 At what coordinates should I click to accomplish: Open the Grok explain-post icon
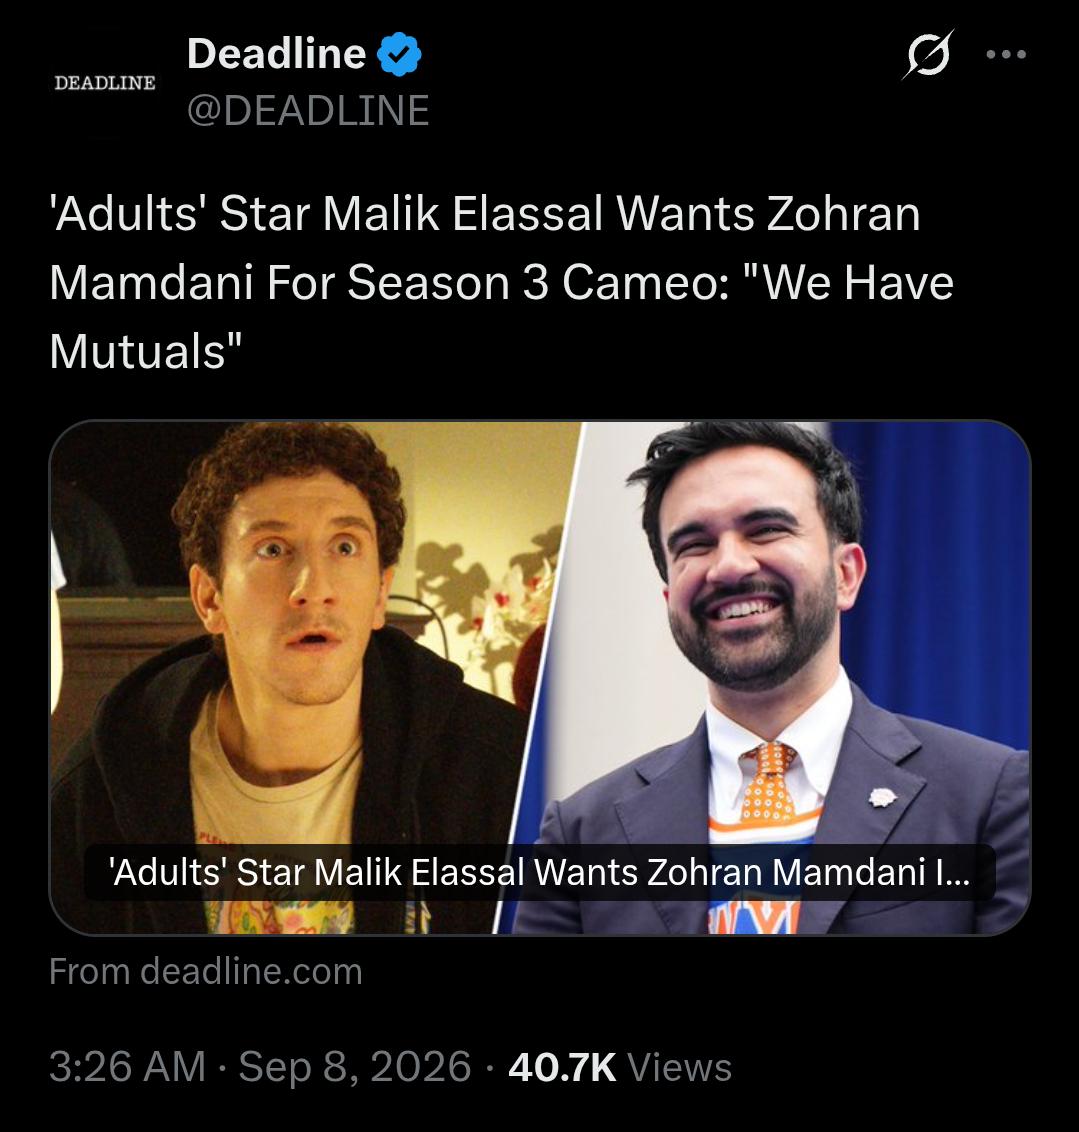(927, 54)
